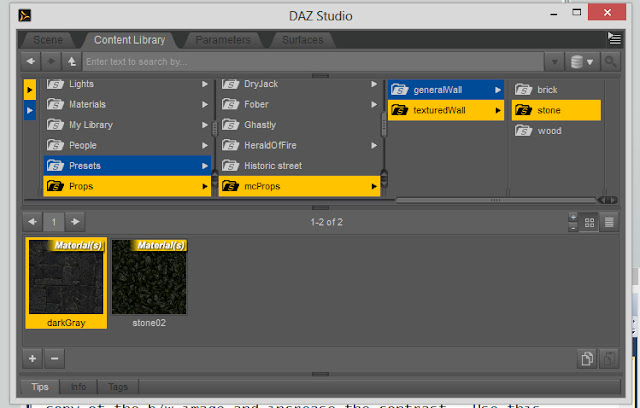Expand the People folder arrow
The height and width of the screenshot is (408, 640).
click(205, 145)
